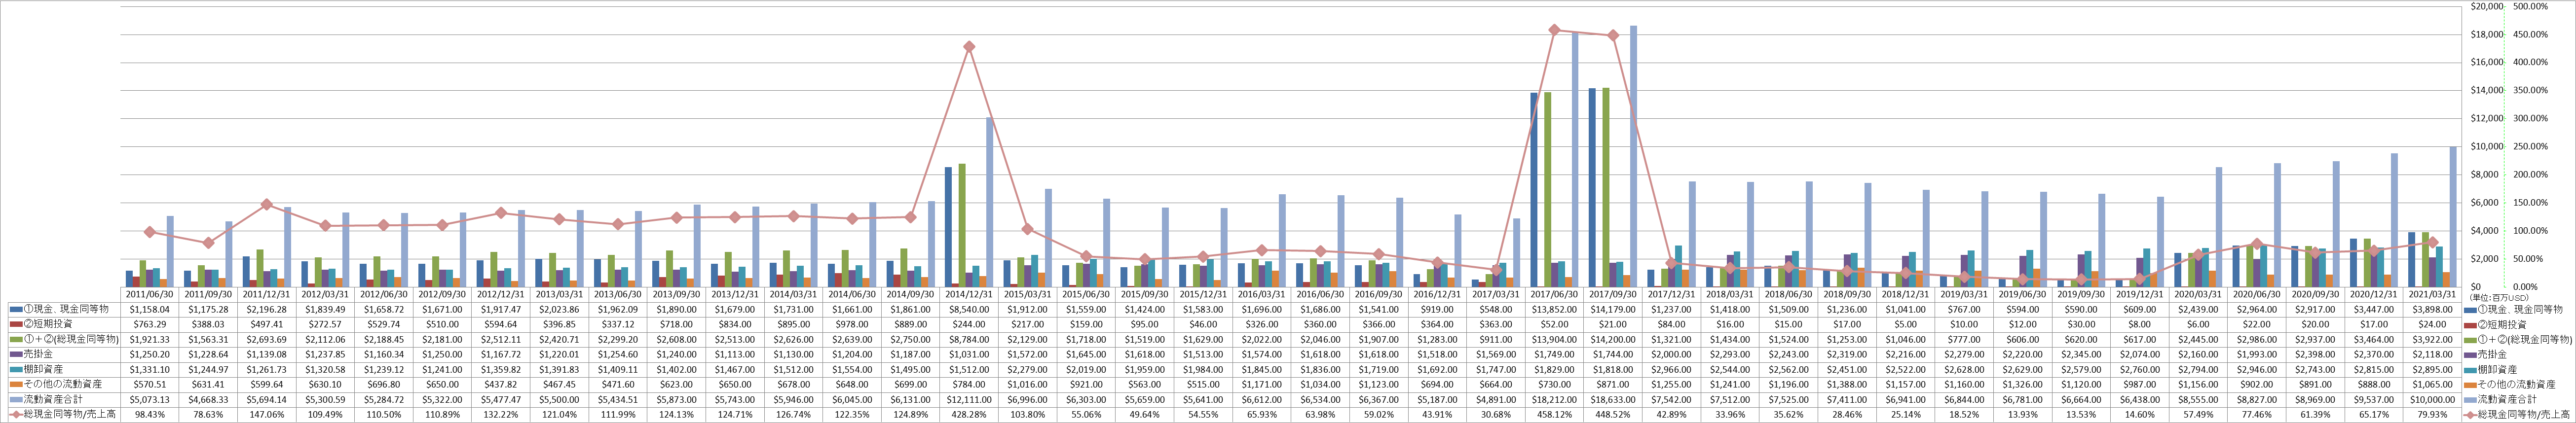
Task: Click the light-blue total assets bar for 2021/03/31
Action: [2453, 217]
